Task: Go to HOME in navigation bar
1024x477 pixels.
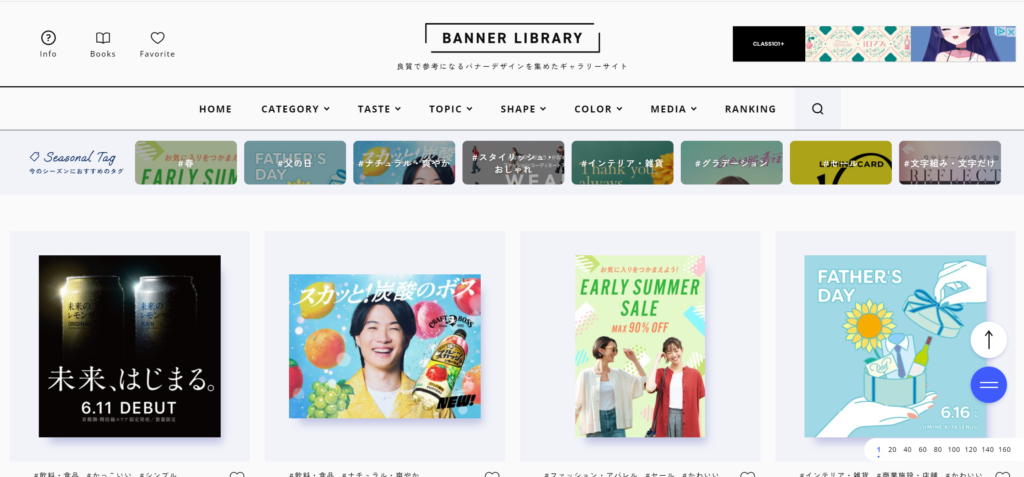Action: tap(216, 109)
